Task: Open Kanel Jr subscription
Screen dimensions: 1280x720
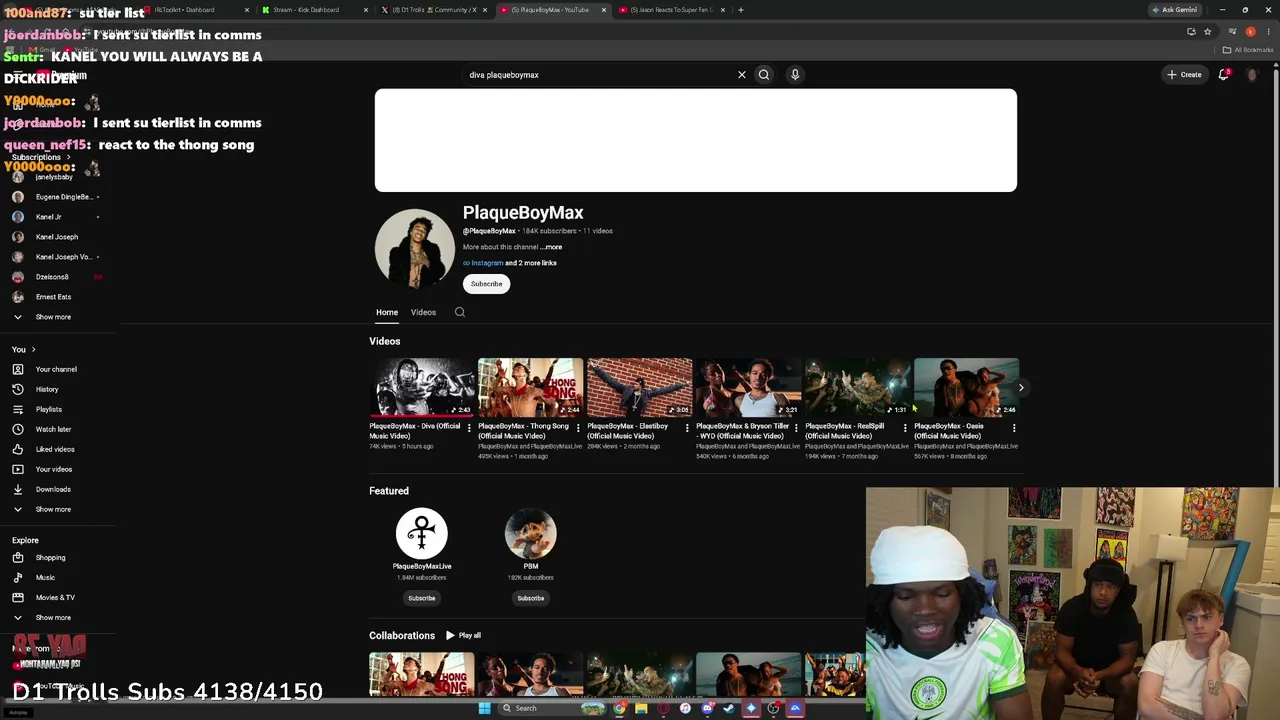Action: click(48, 217)
